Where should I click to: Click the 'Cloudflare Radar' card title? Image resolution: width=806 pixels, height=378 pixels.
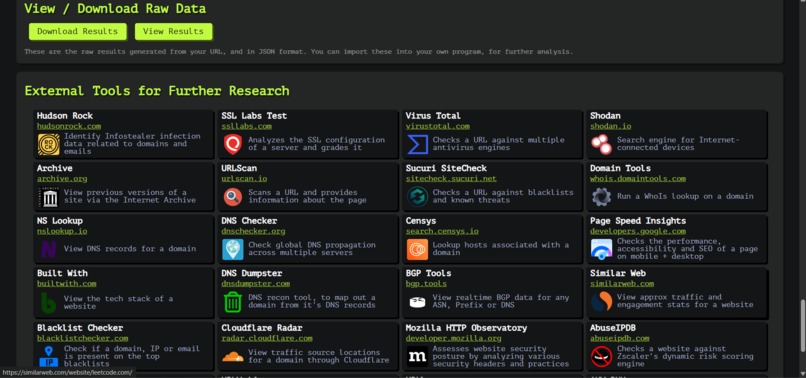coord(262,328)
